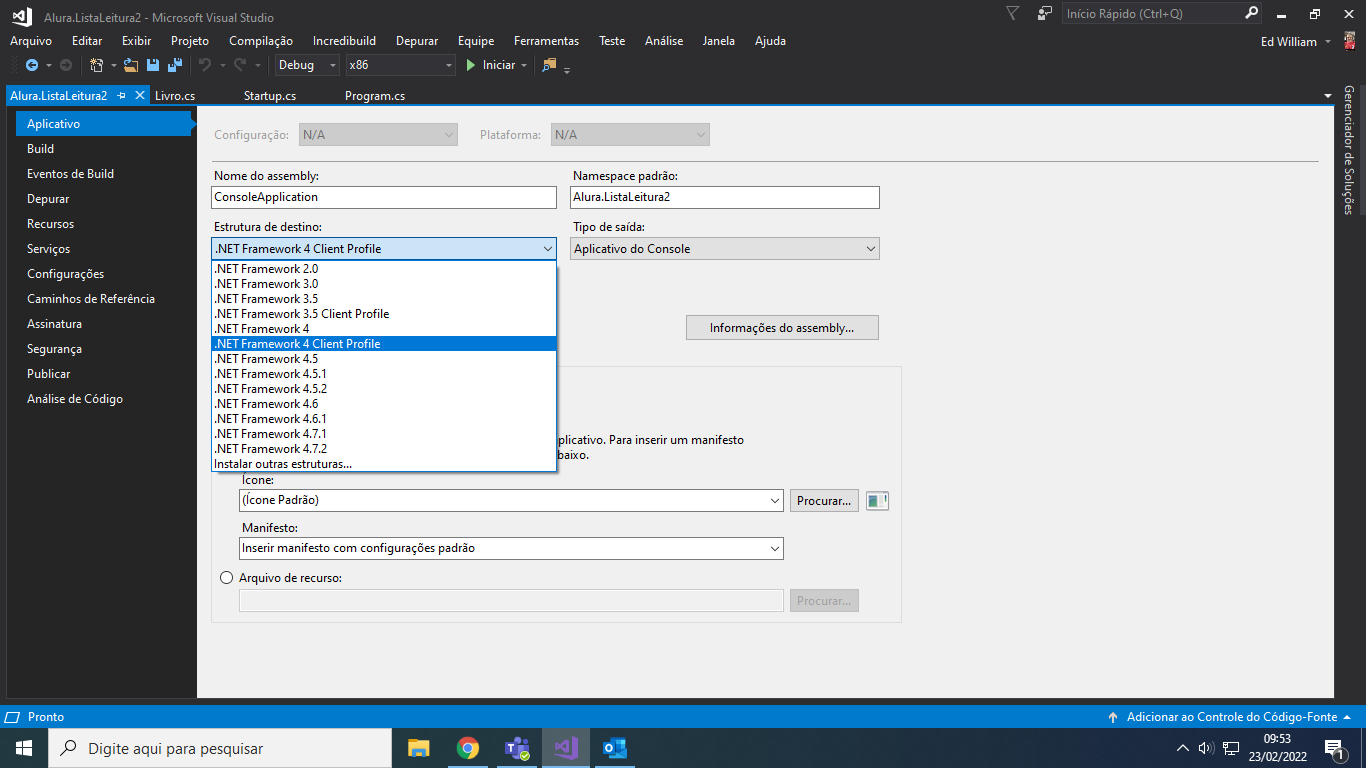
Task: Pin the Alura.ListaLeitura2 tab
Action: [x=122, y=96]
